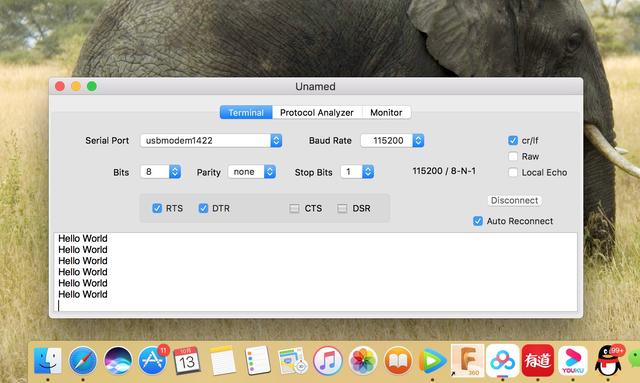Image resolution: width=640 pixels, height=383 pixels.
Task: Open Baidu Netdisk cloud icon in dock
Action: coord(502,361)
